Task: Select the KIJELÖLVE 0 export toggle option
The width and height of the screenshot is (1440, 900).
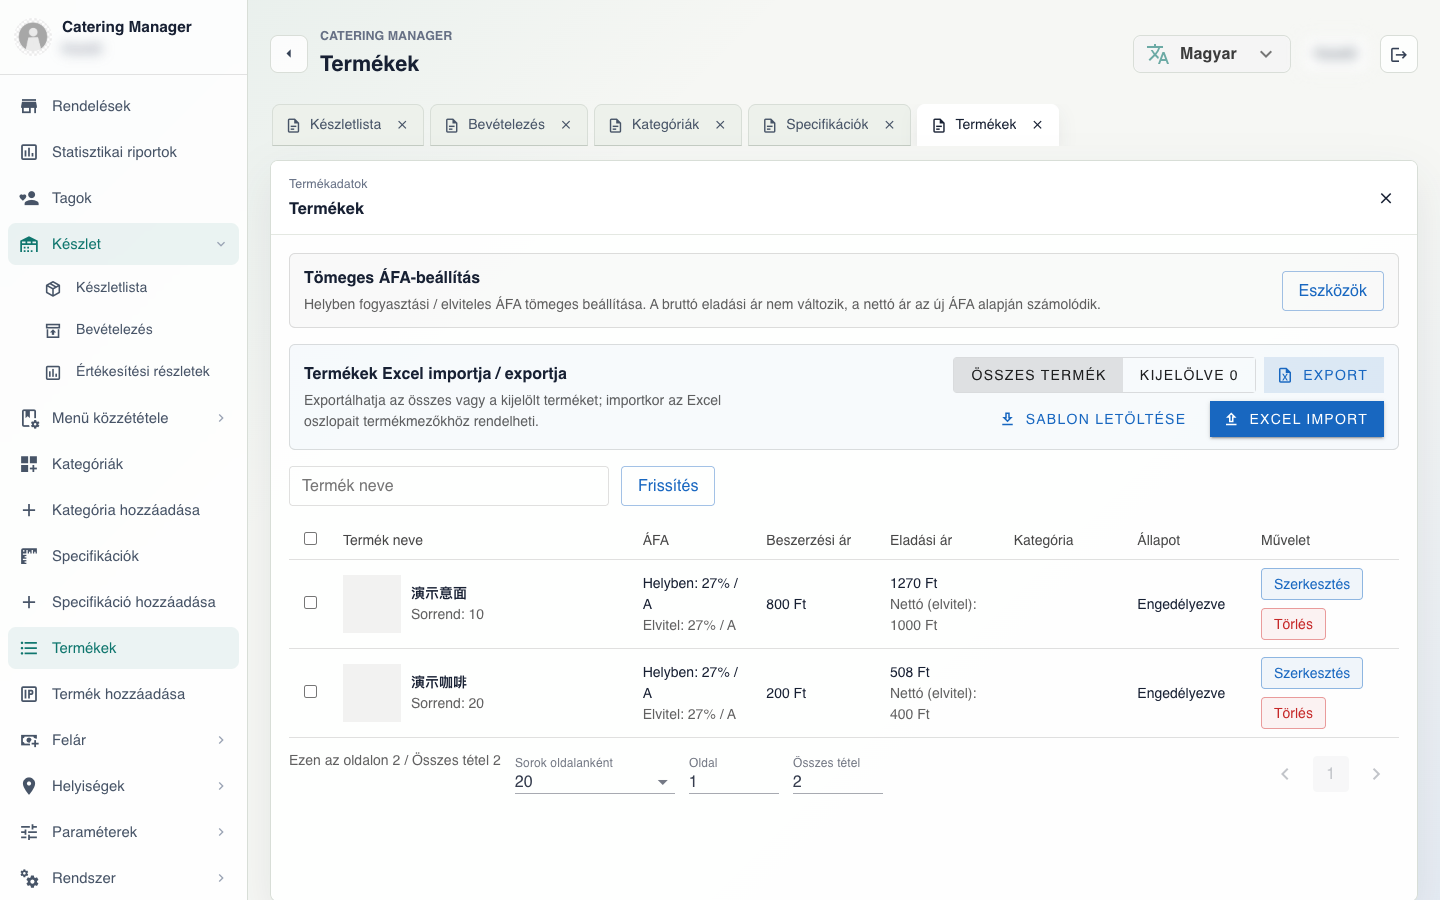Action: tap(1189, 375)
